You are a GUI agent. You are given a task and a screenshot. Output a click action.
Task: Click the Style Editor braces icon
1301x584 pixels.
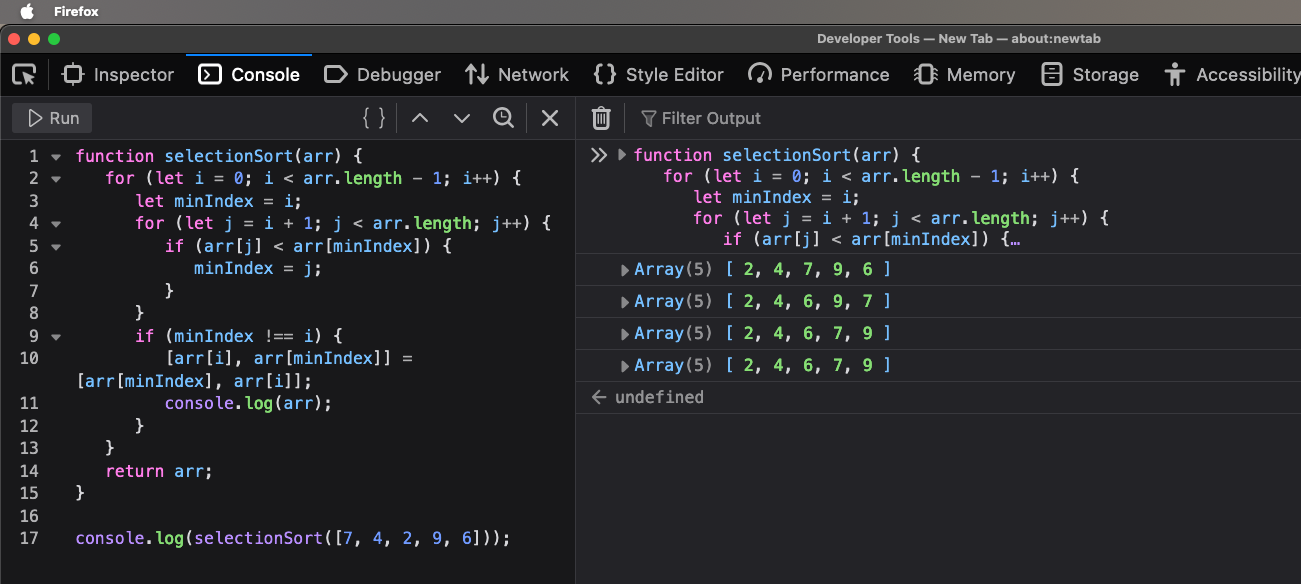click(604, 74)
